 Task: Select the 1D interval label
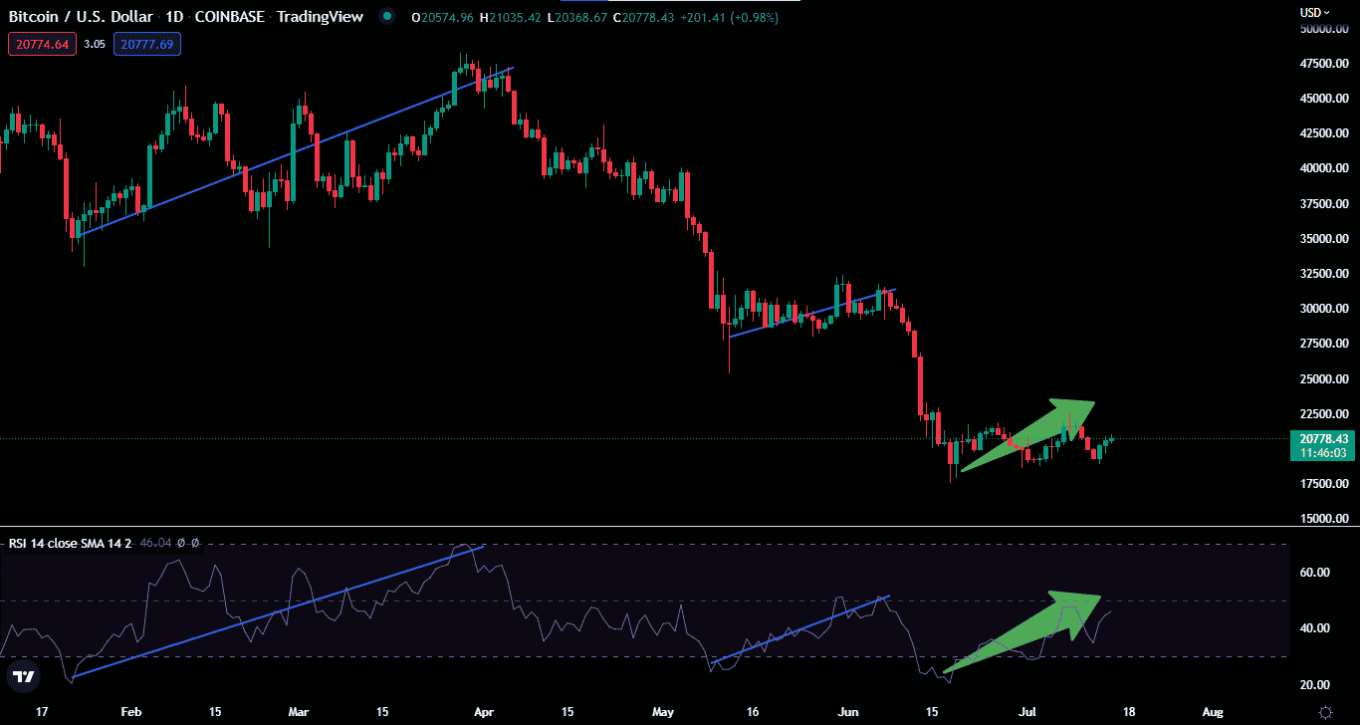click(172, 17)
